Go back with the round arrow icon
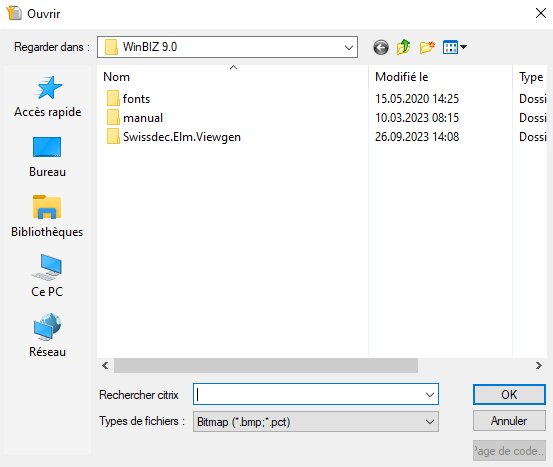 point(381,47)
